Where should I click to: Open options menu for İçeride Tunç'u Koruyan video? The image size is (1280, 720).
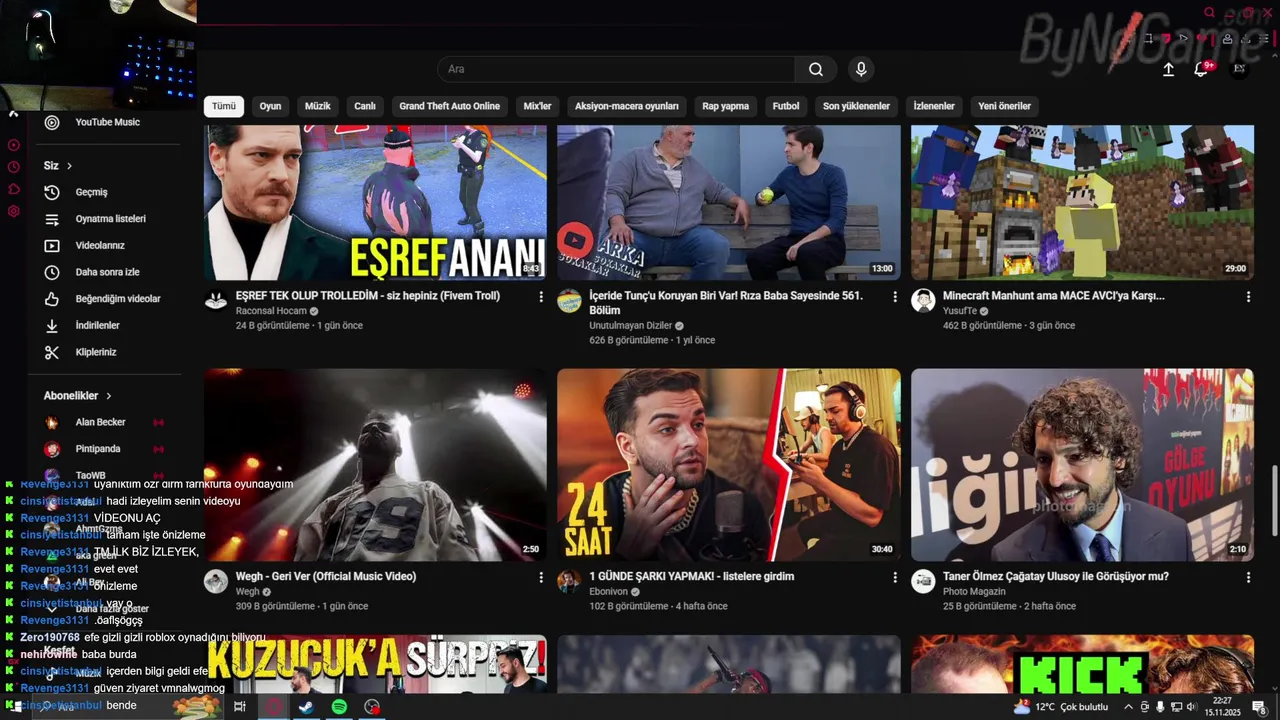pos(895,297)
